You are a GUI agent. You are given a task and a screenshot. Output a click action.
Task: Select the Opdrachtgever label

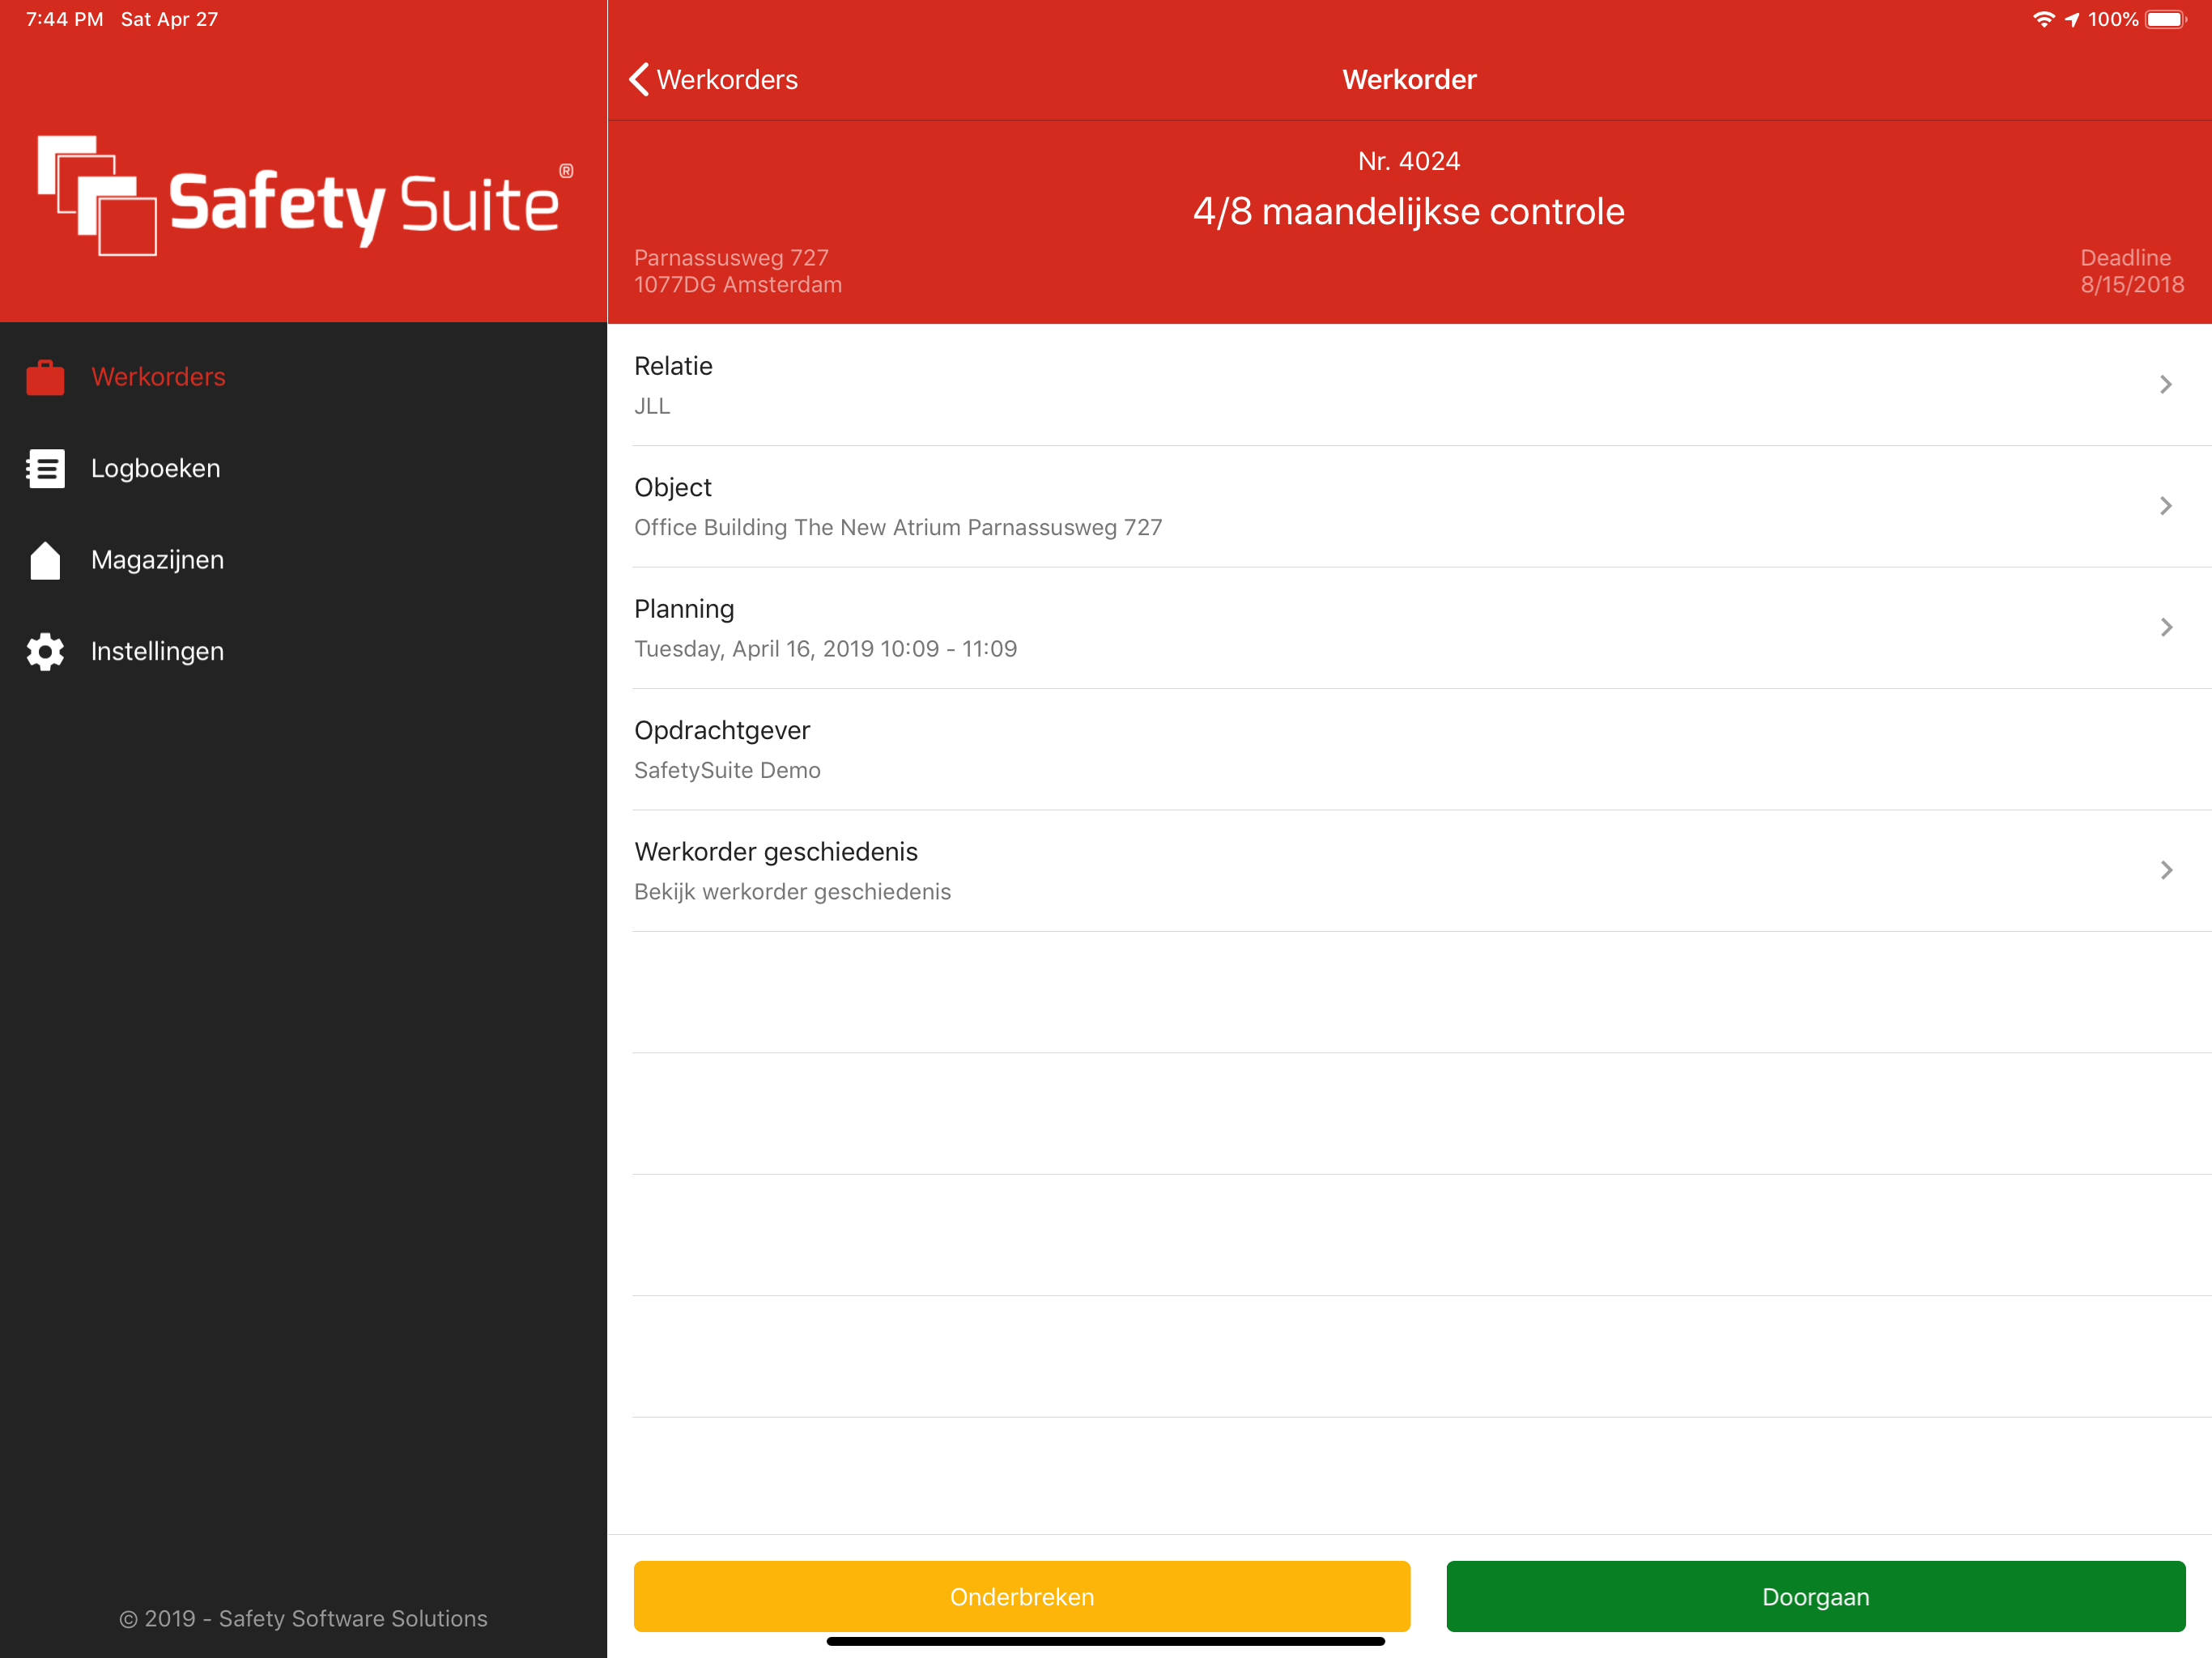[x=722, y=730]
